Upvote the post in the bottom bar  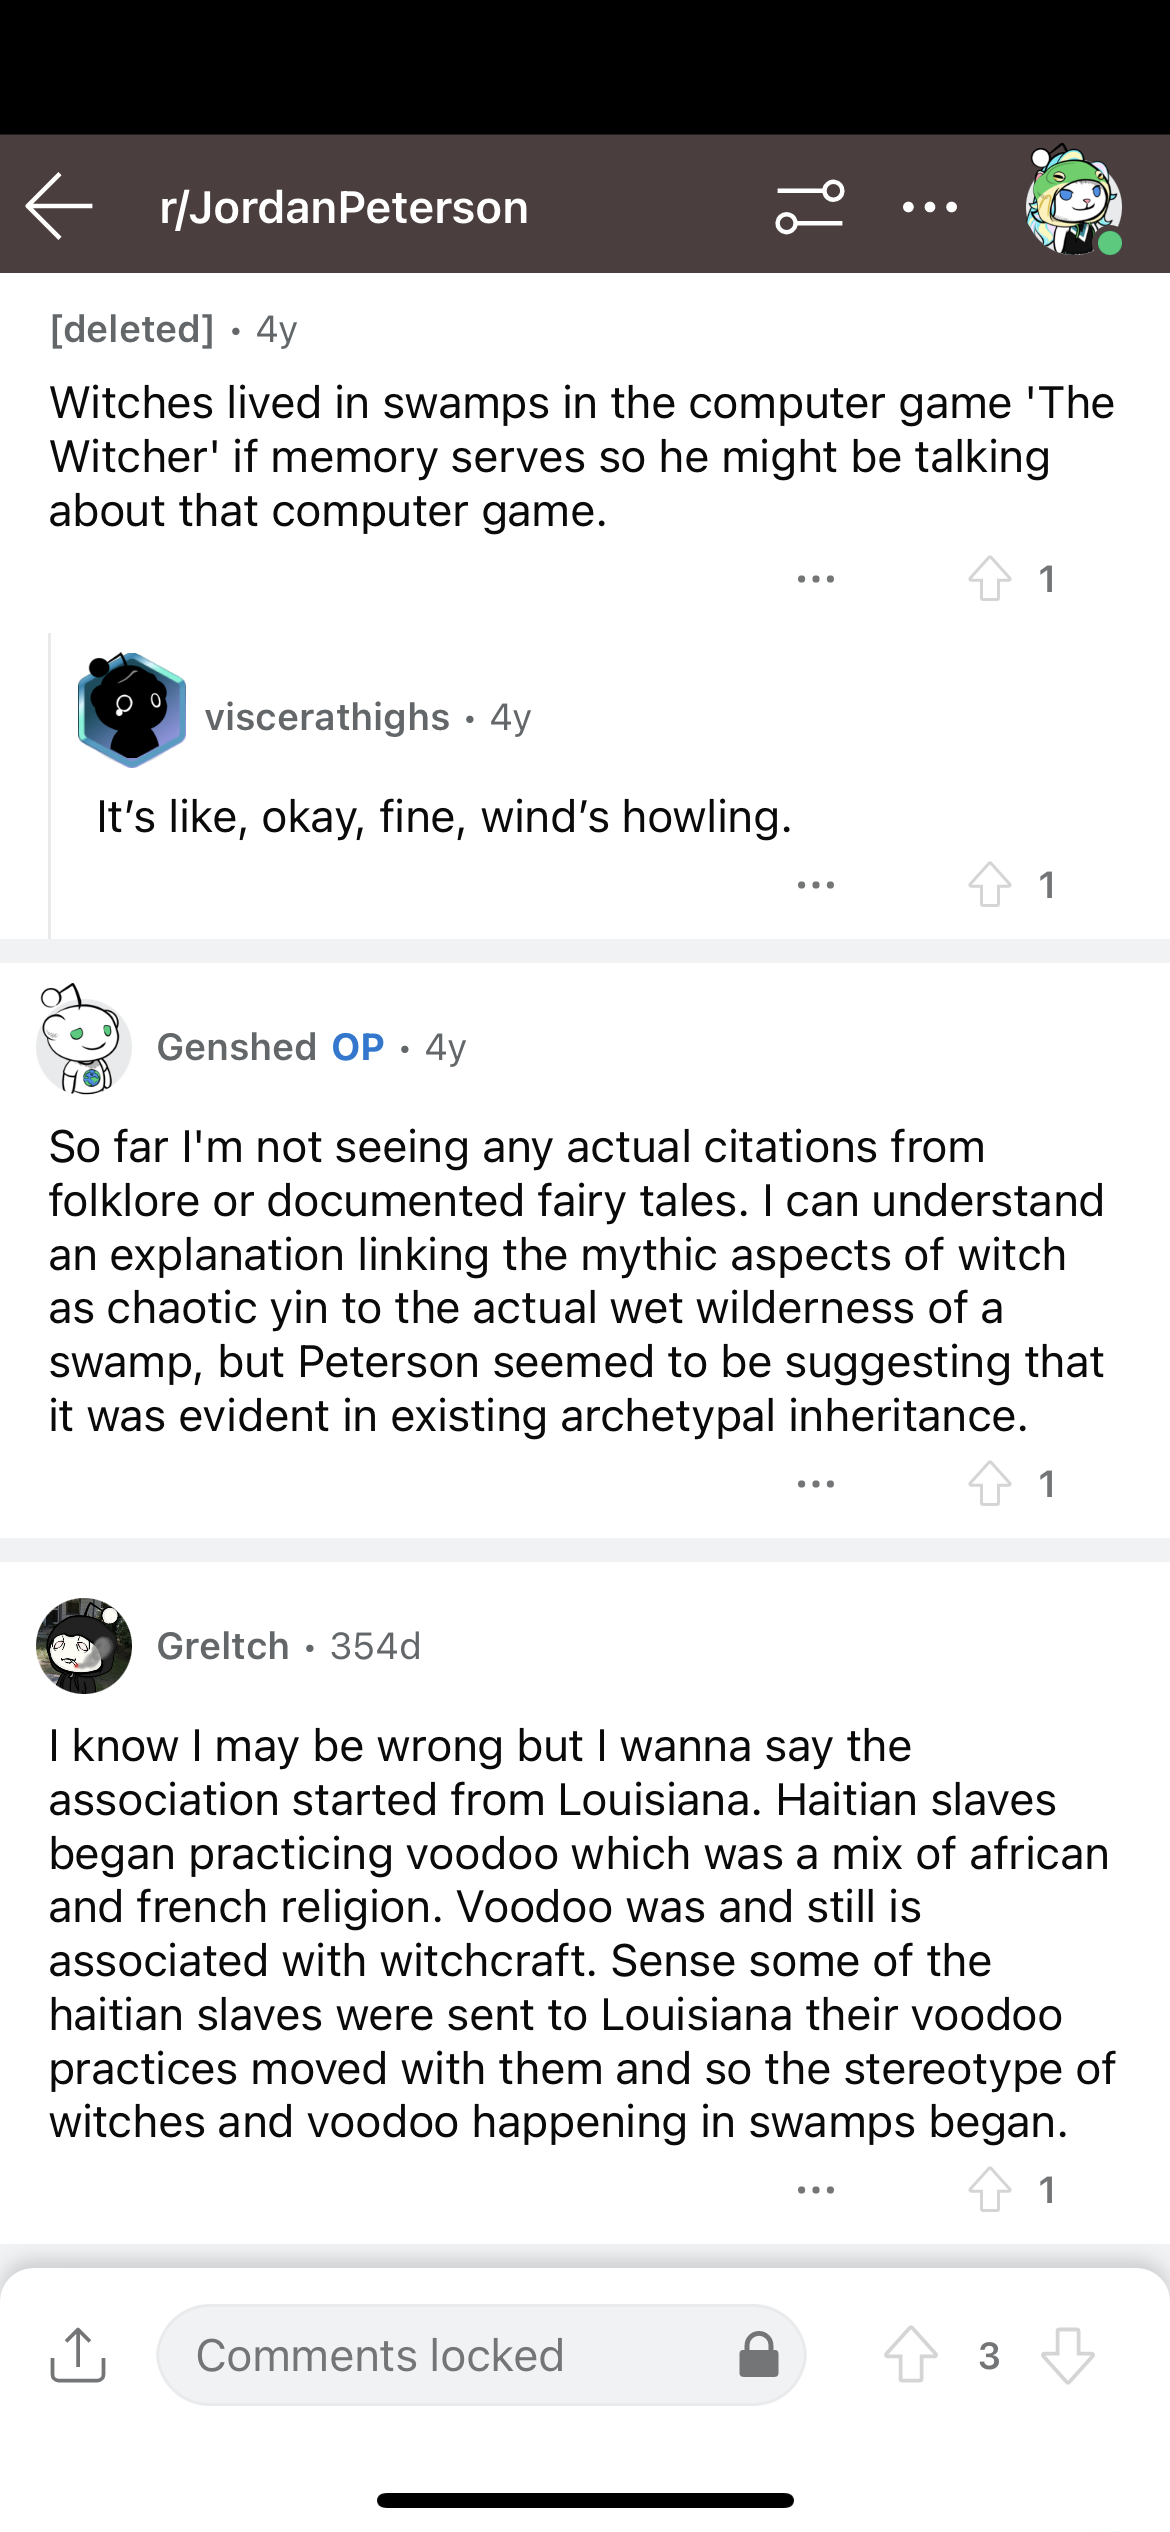(911, 2355)
